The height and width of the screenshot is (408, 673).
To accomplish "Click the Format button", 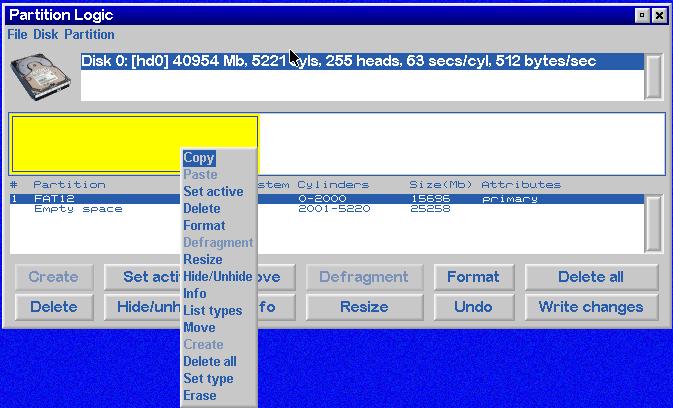I will tap(473, 277).
